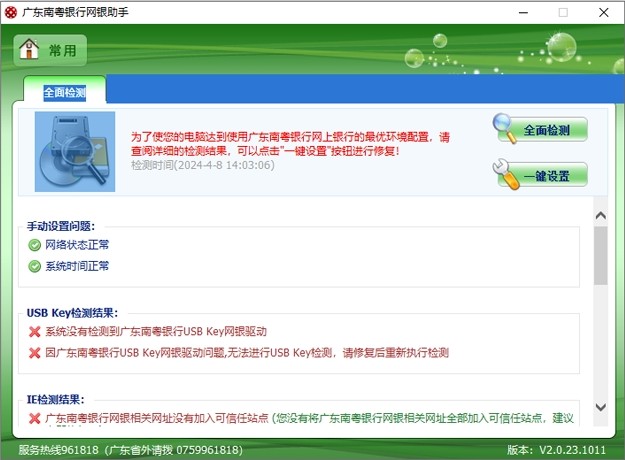This screenshot has width=625, height=460.
Task: Select the 无法进行USB Key检测 error row
Action: (x=247, y=352)
